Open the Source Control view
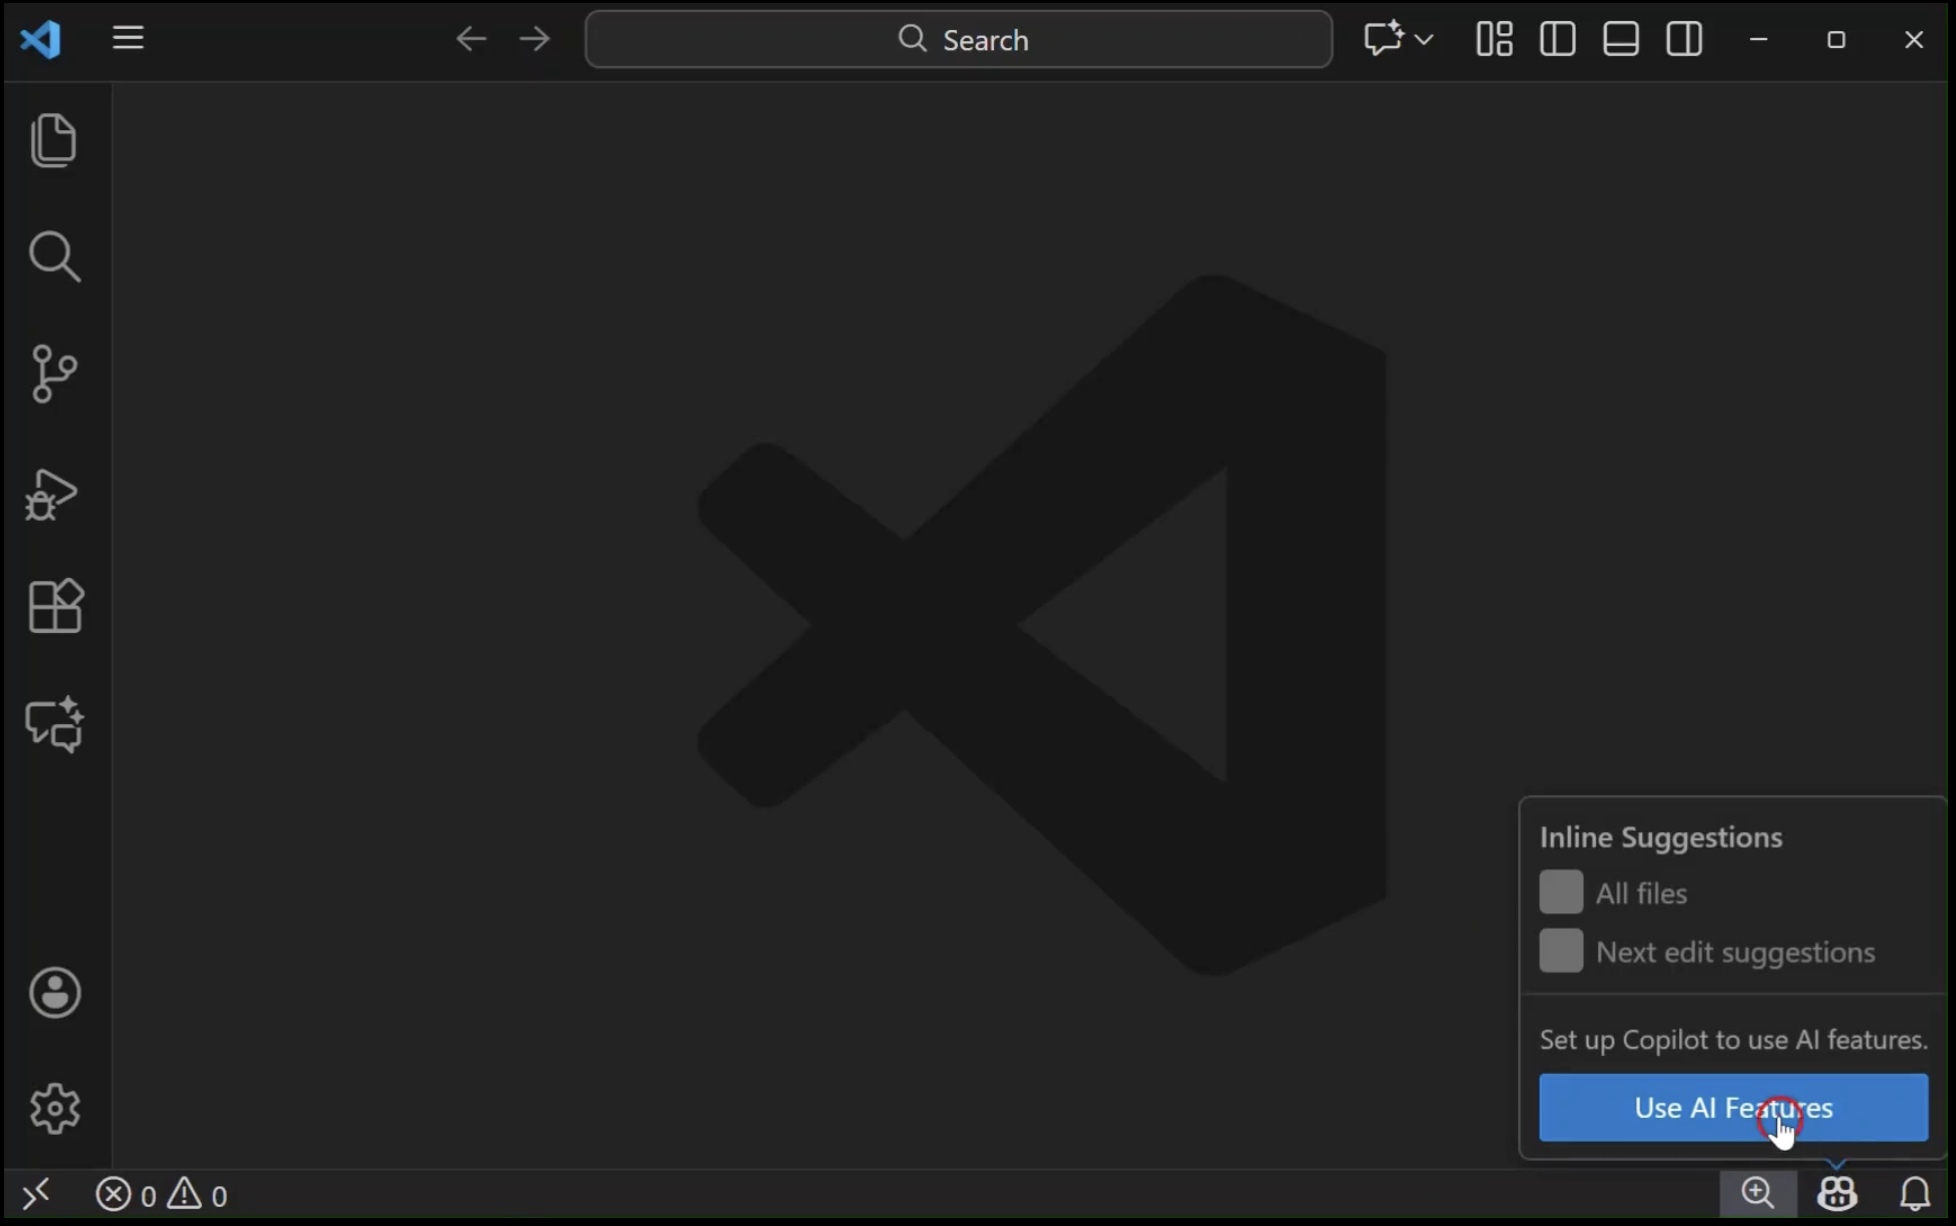The width and height of the screenshot is (1956, 1226). point(54,374)
